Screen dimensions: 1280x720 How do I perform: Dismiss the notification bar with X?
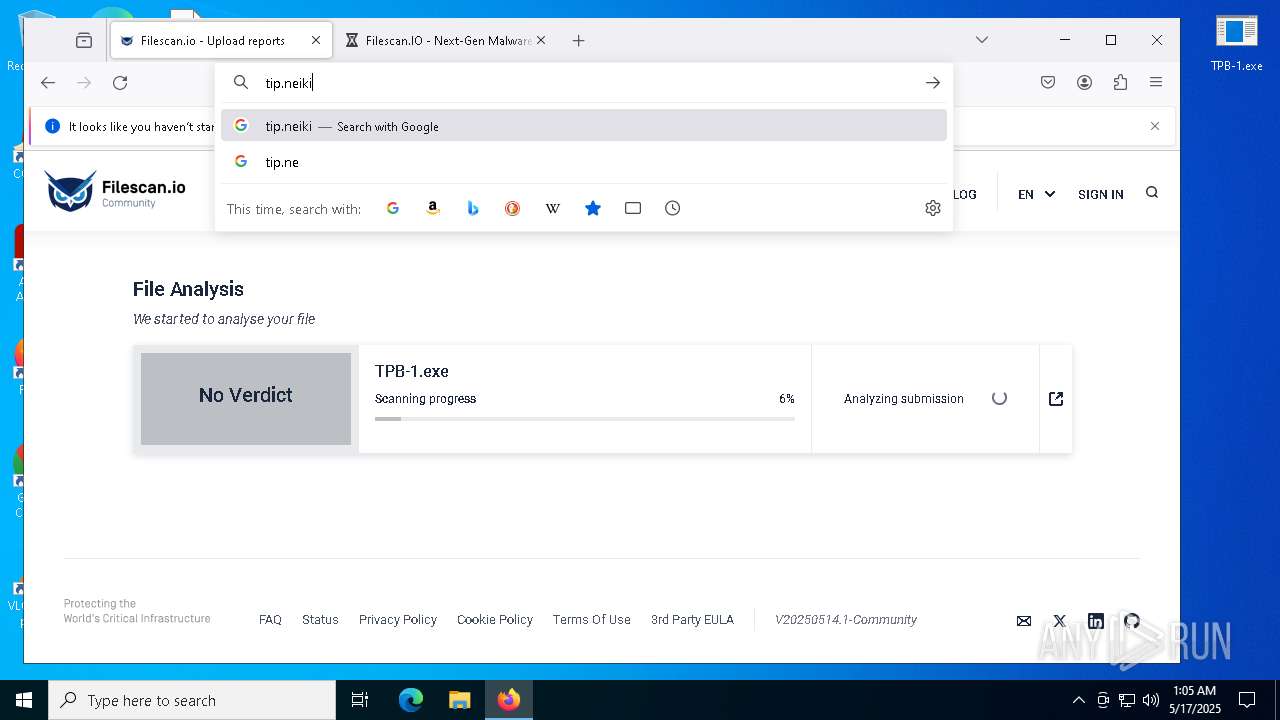tap(1155, 126)
